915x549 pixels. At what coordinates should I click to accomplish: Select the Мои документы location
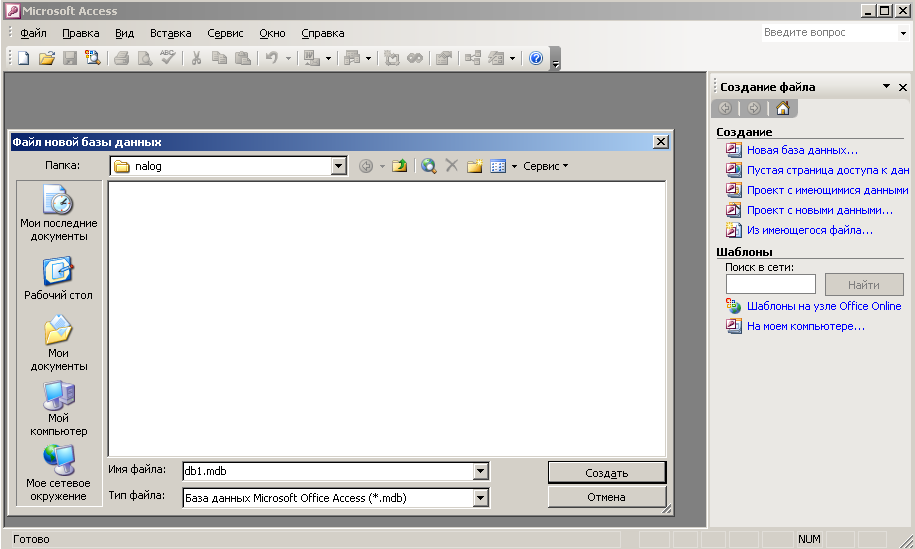(58, 343)
